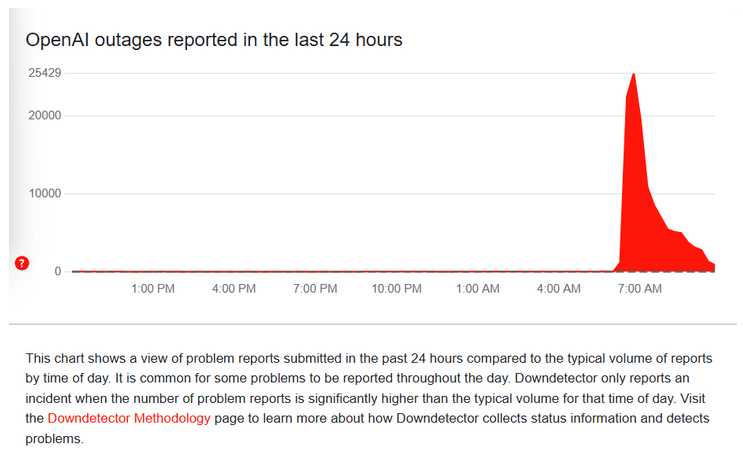Viewport: 743px width, 462px height.
Task: Select the 7:00 PM time axis label
Action: coord(315,289)
